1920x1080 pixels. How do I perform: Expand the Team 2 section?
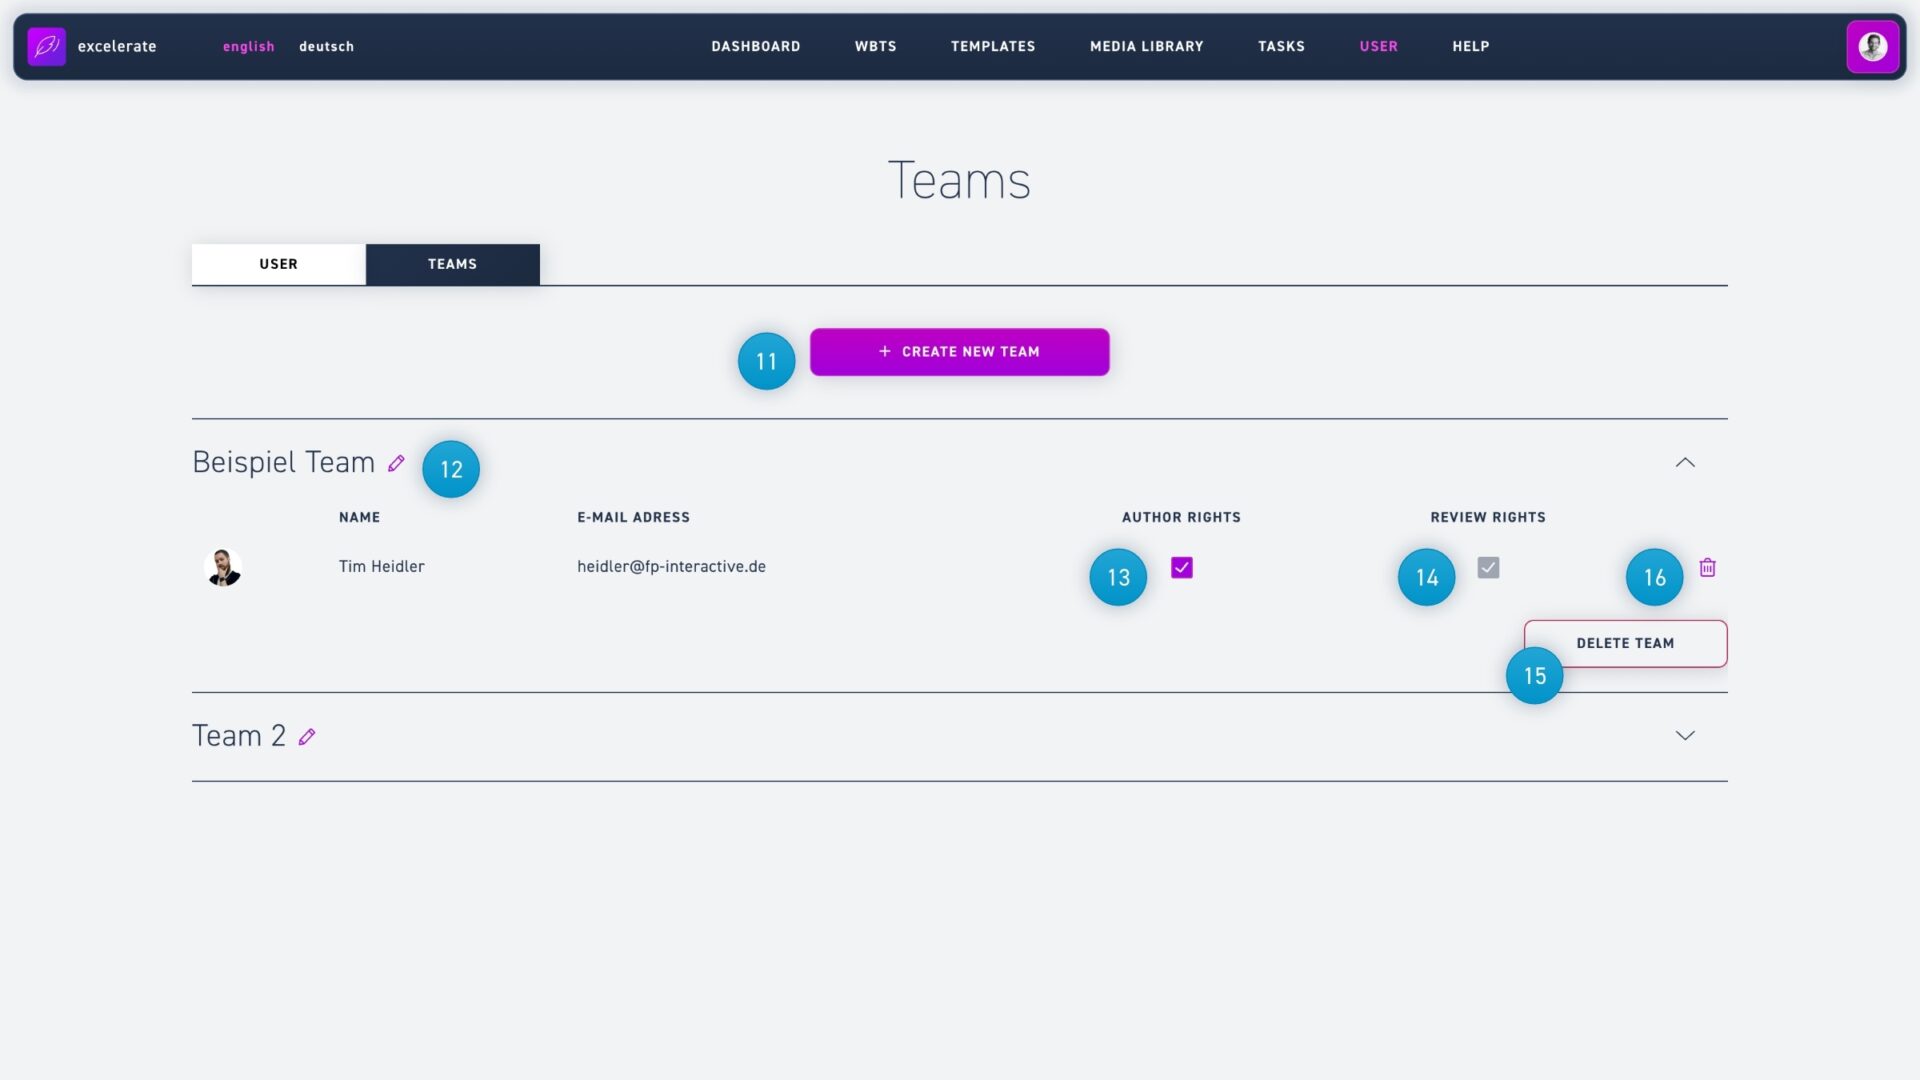coord(1685,736)
